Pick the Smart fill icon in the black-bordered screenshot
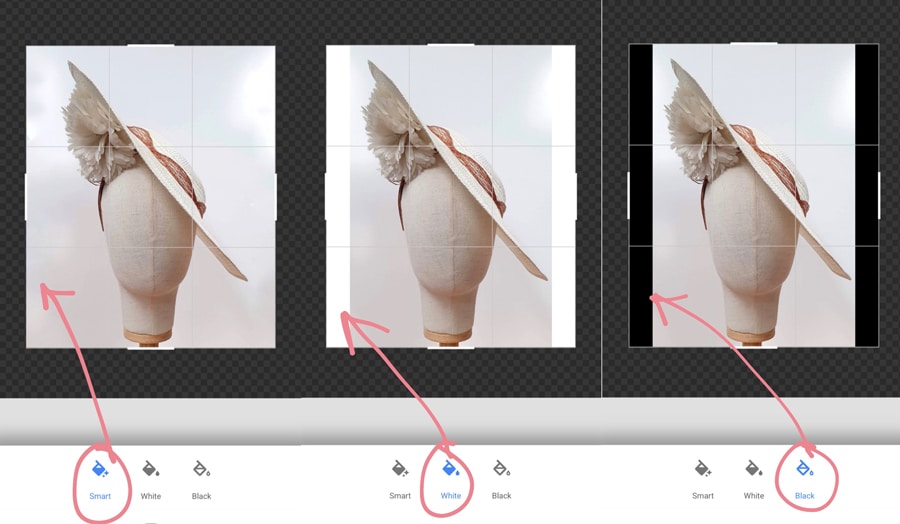Viewport: 900px width, 524px height. tap(703, 469)
